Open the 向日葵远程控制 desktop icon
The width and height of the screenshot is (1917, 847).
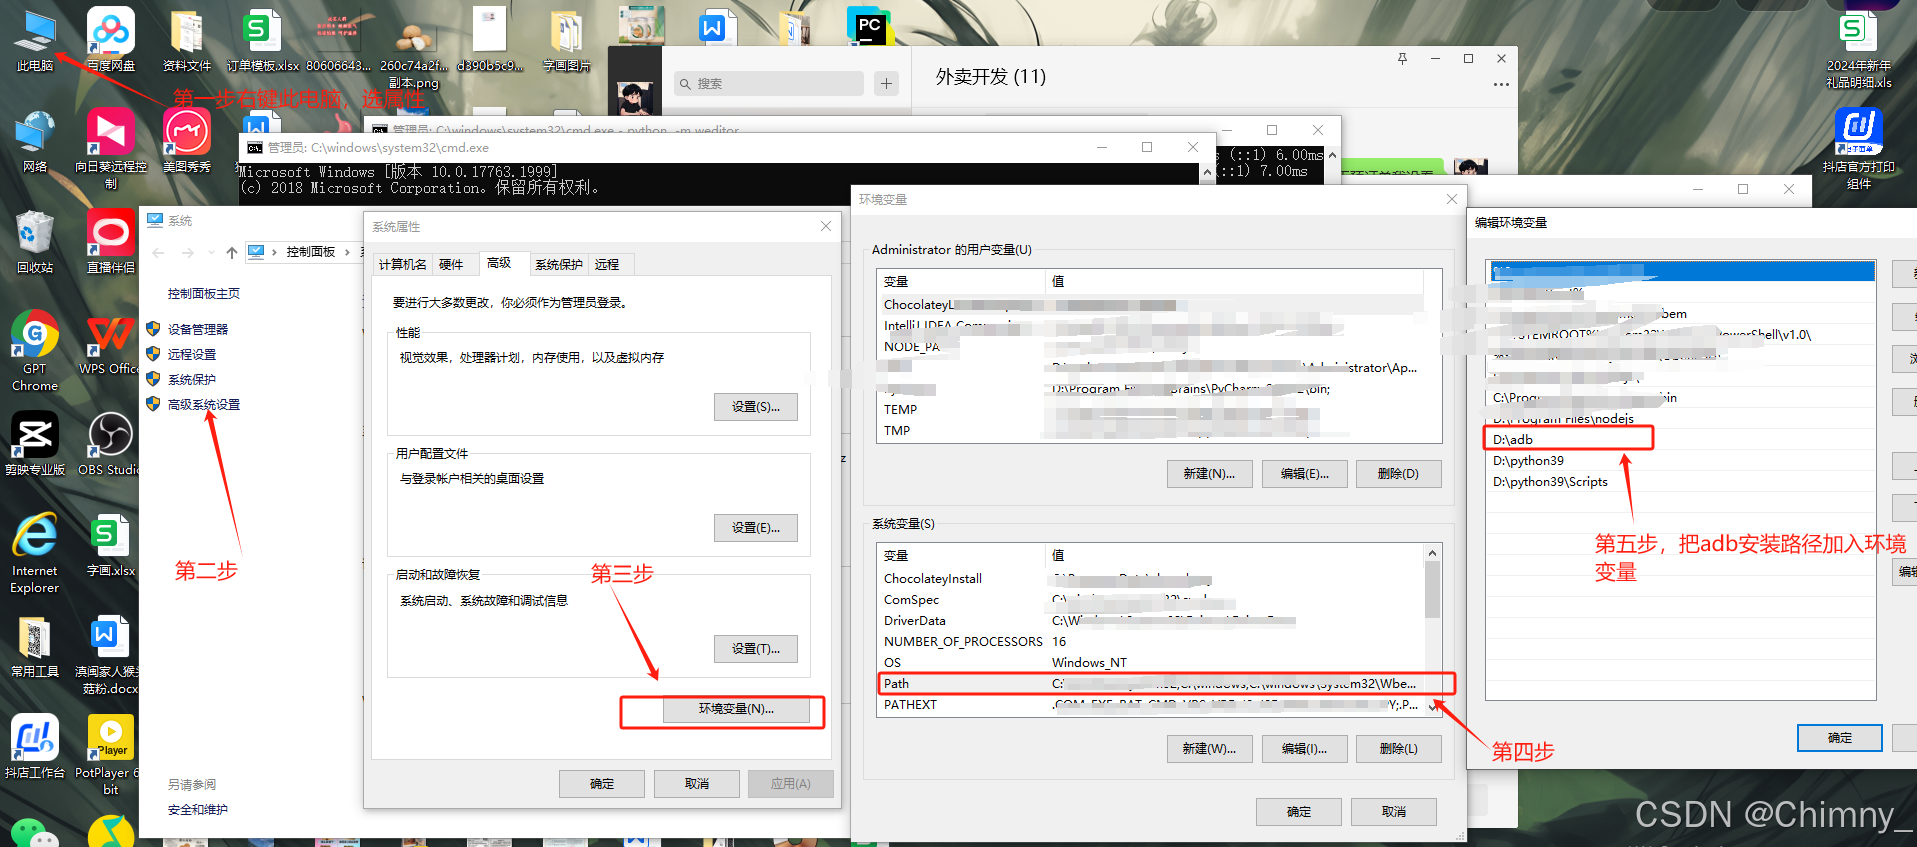[x=111, y=148]
